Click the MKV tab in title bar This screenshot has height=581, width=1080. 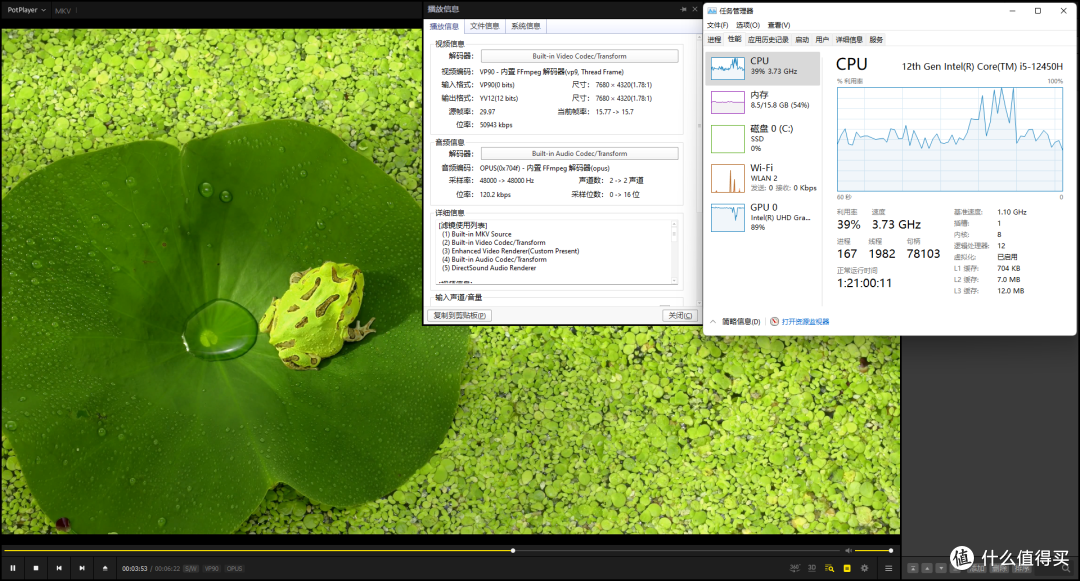63,11
